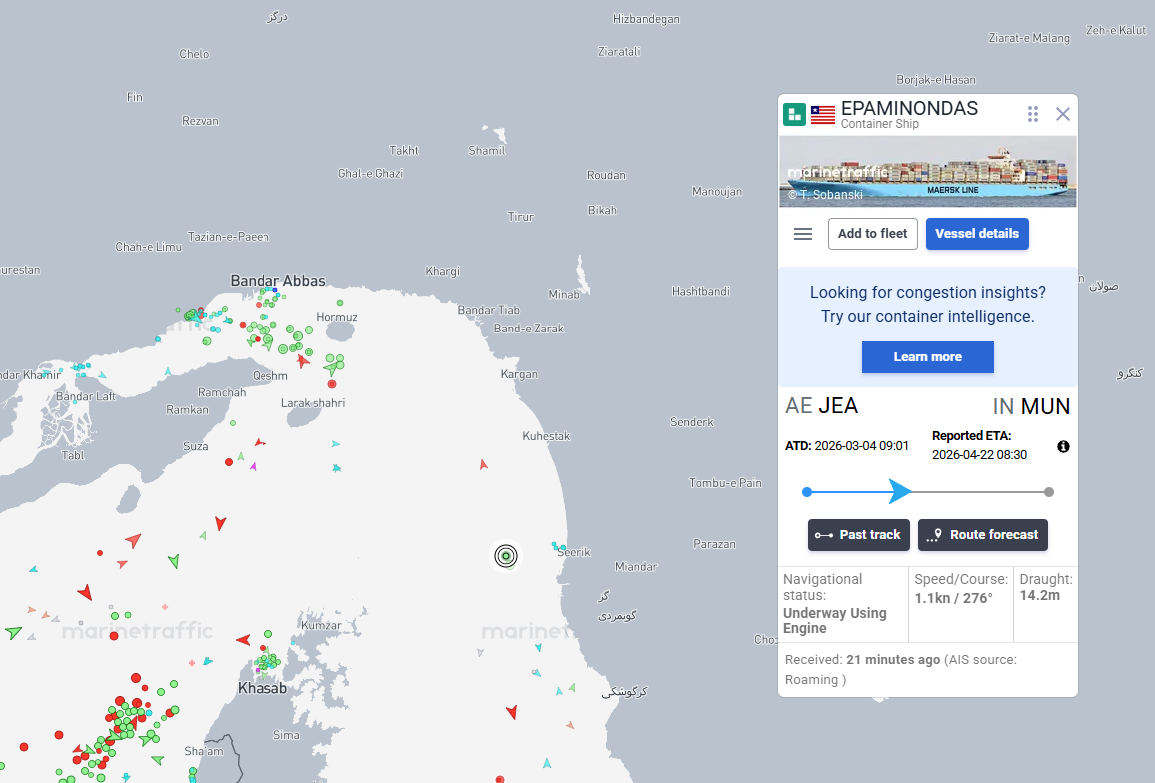1155x783 pixels.
Task: Click the Minab town label
Action: (x=564, y=295)
